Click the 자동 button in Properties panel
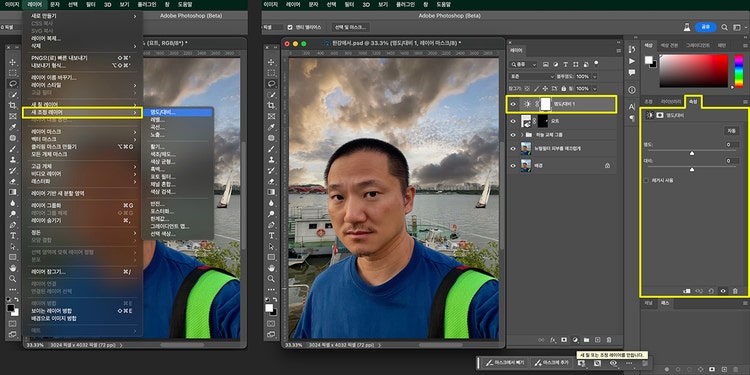 tap(731, 130)
